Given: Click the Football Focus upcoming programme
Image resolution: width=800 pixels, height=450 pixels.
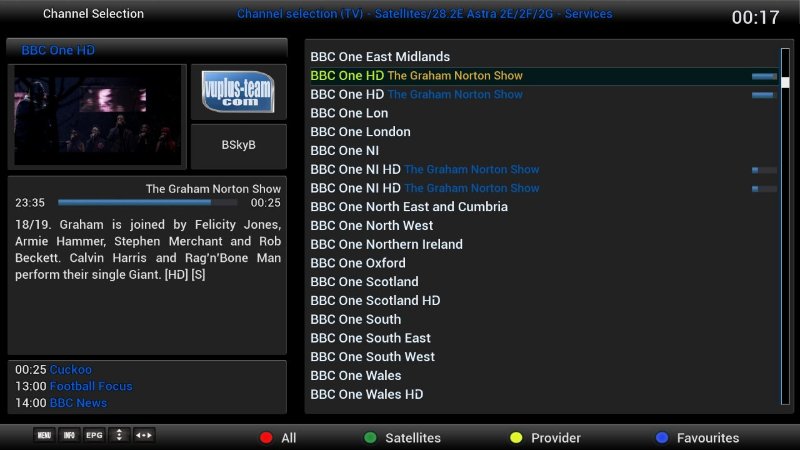Looking at the screenshot, I should (90, 387).
